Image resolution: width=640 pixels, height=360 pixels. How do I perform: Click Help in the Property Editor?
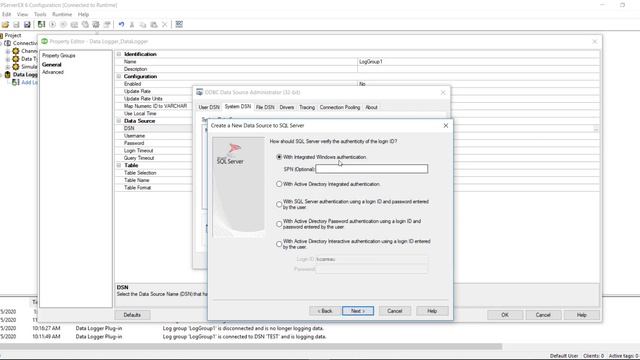[x=582, y=315]
